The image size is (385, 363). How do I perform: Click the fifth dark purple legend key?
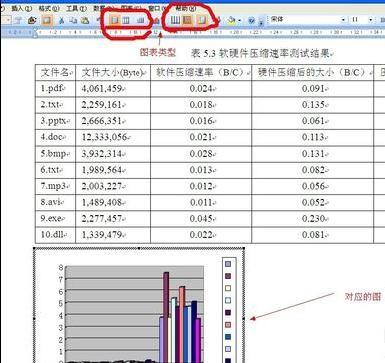[228, 313]
